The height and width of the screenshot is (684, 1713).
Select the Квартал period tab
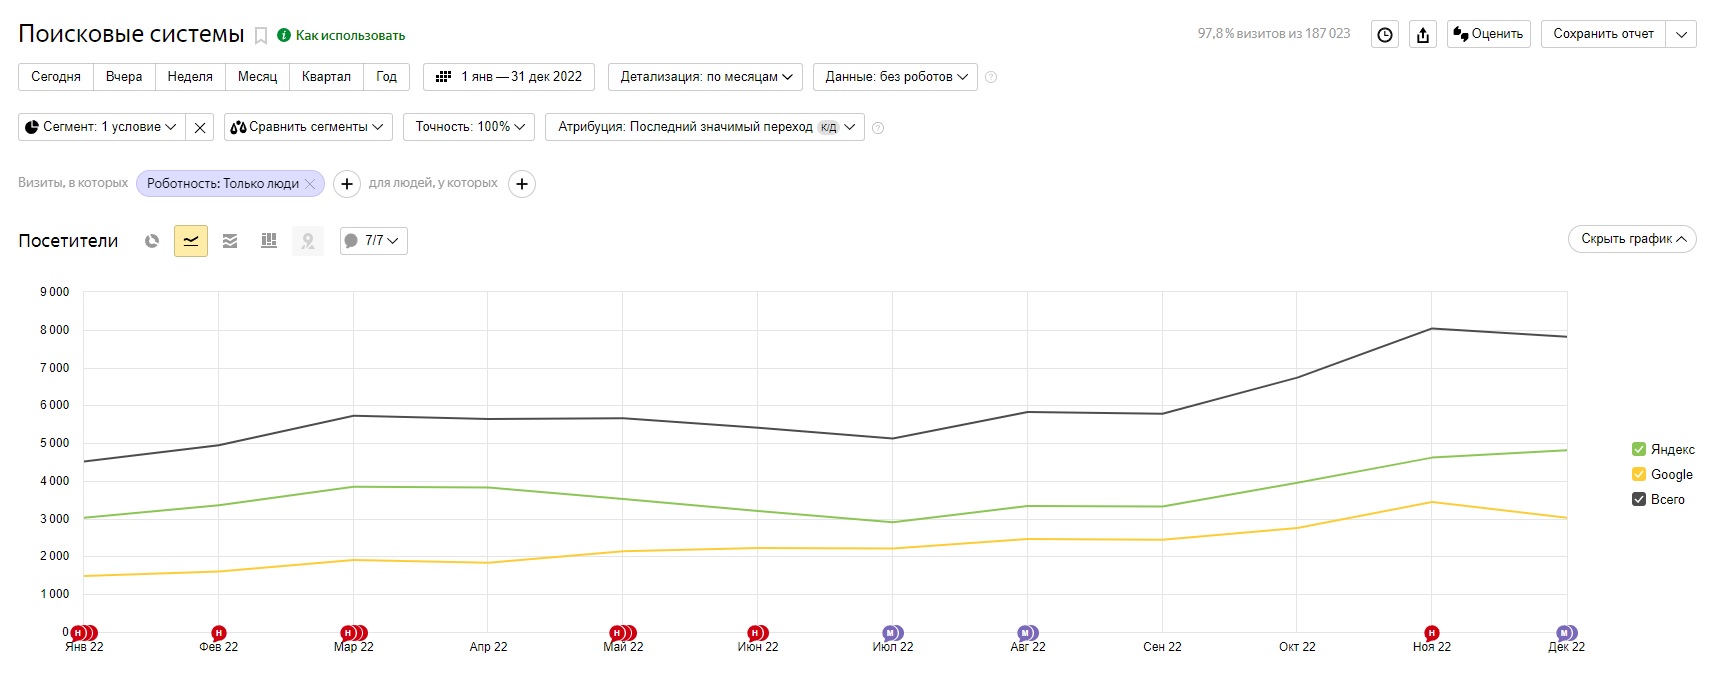[326, 77]
